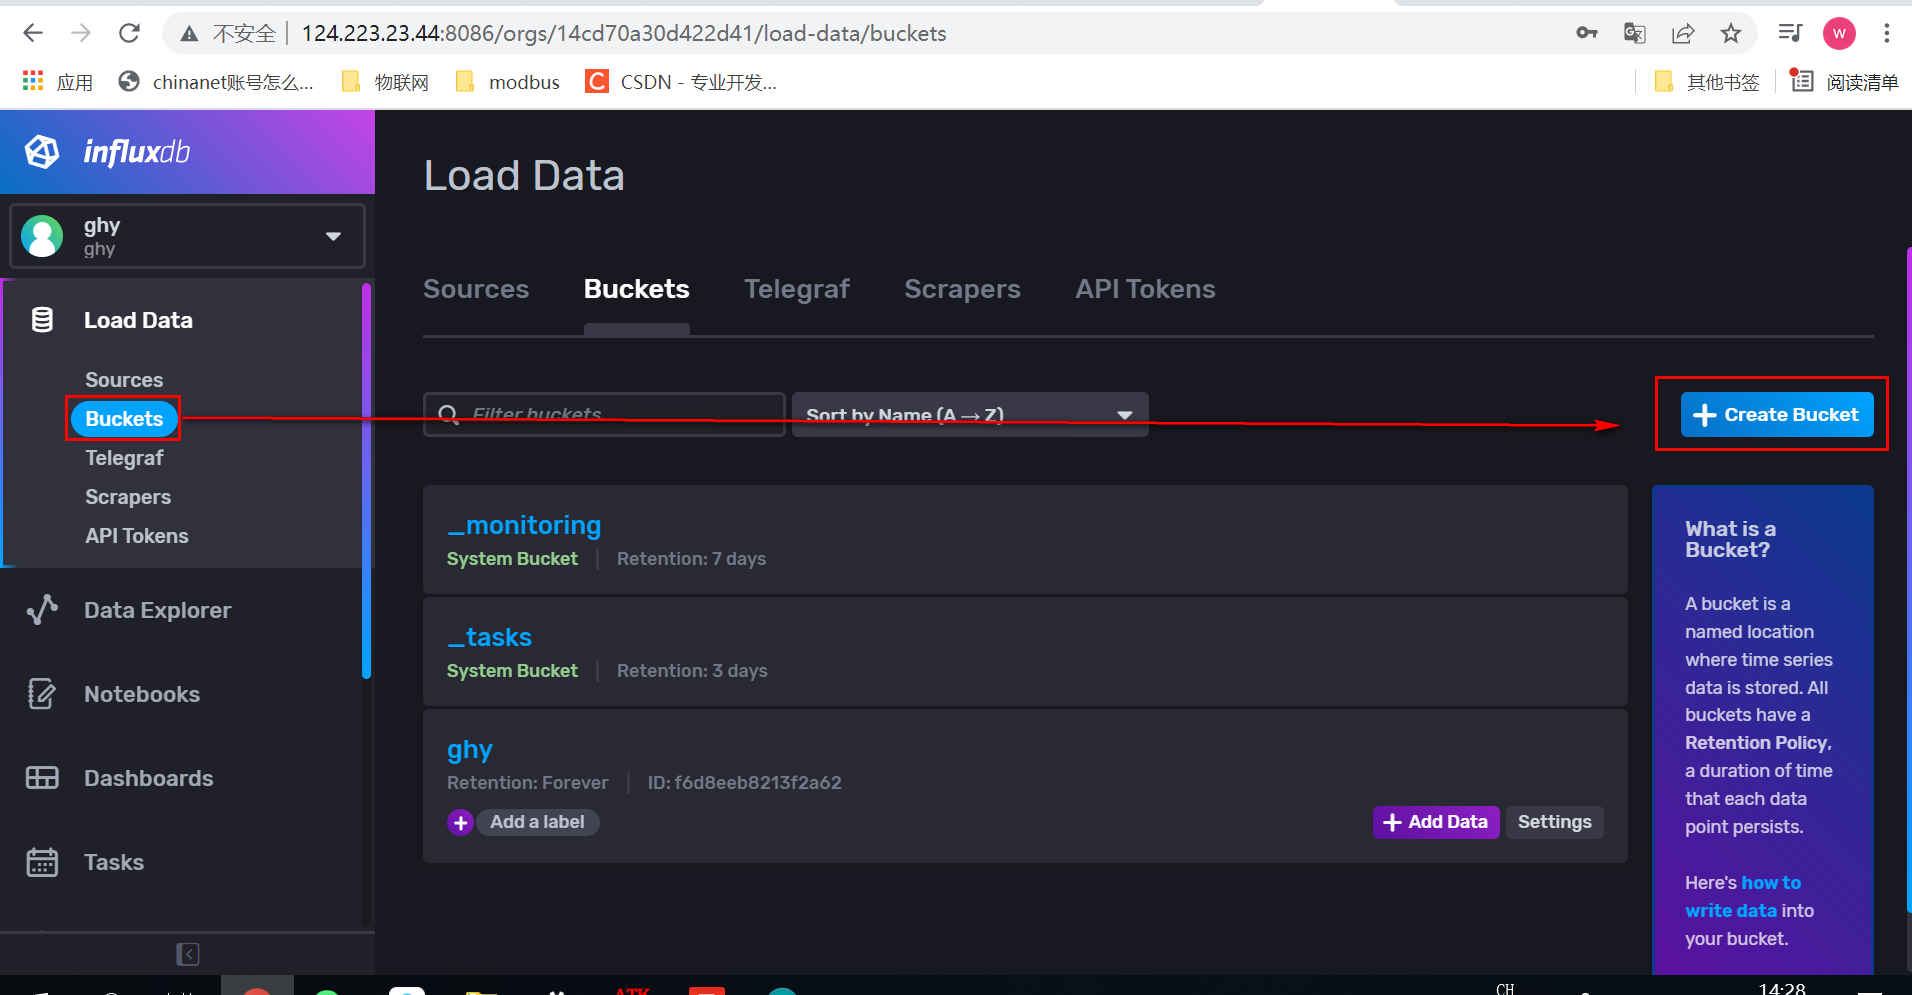Click the Load Data database icon

click(42, 319)
